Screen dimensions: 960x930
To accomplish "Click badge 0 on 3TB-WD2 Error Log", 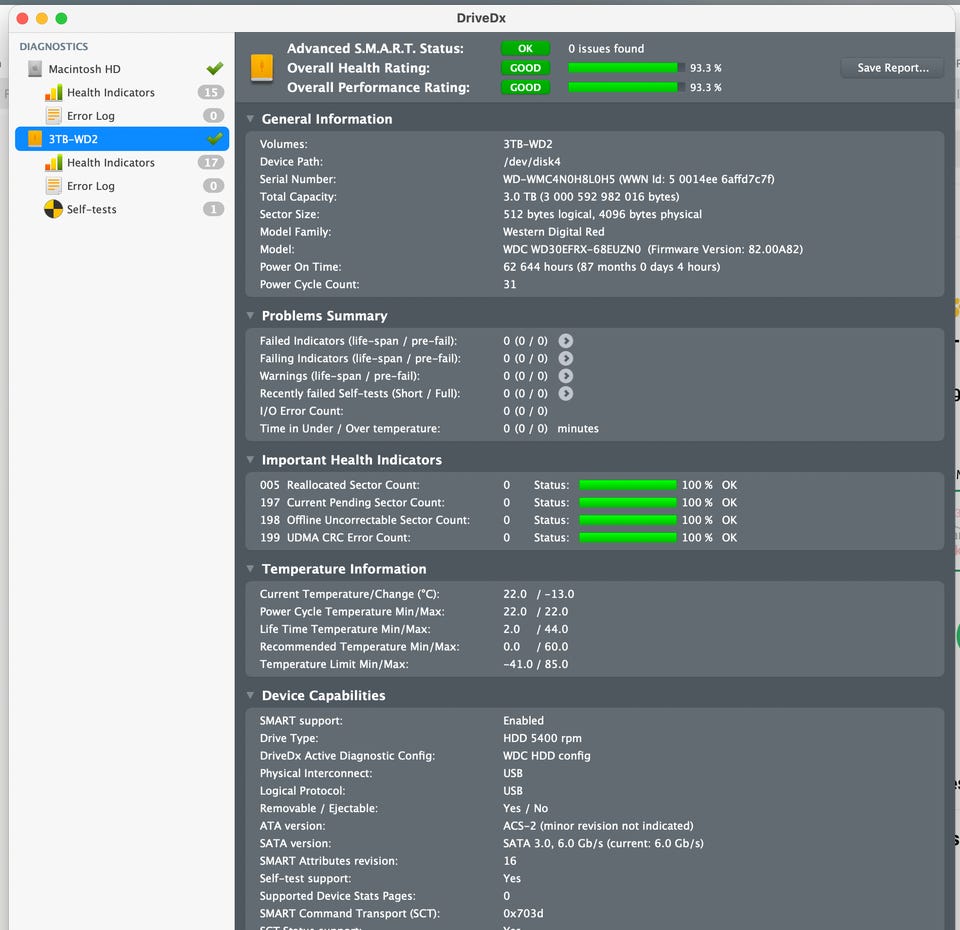I will [213, 186].
